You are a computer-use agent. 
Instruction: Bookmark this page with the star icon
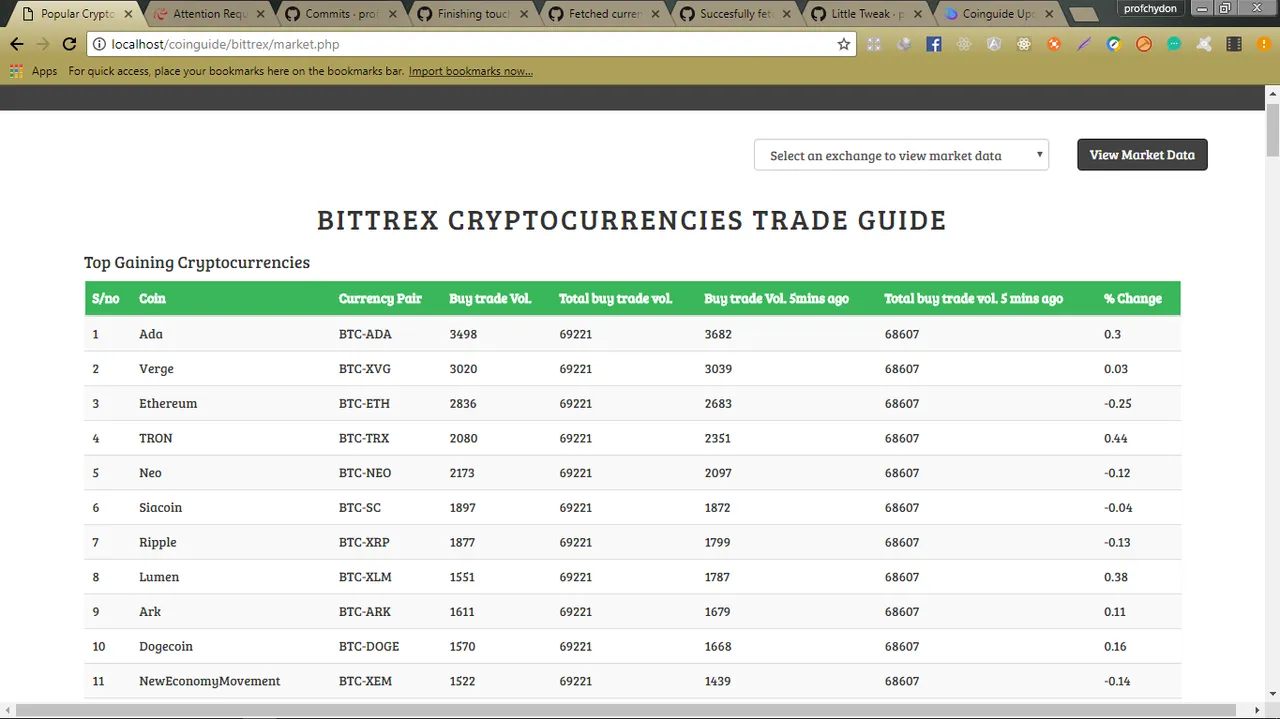[844, 44]
